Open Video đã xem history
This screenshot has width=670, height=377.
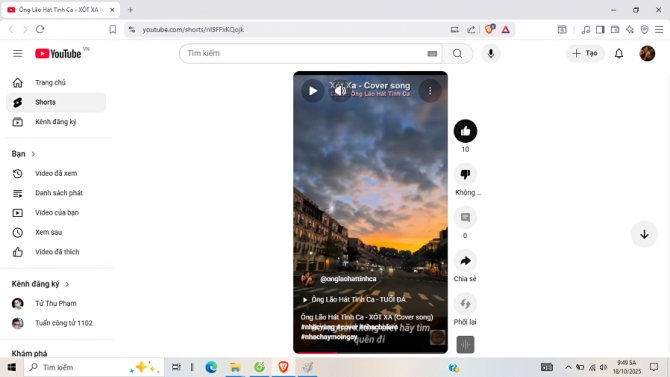tap(56, 173)
